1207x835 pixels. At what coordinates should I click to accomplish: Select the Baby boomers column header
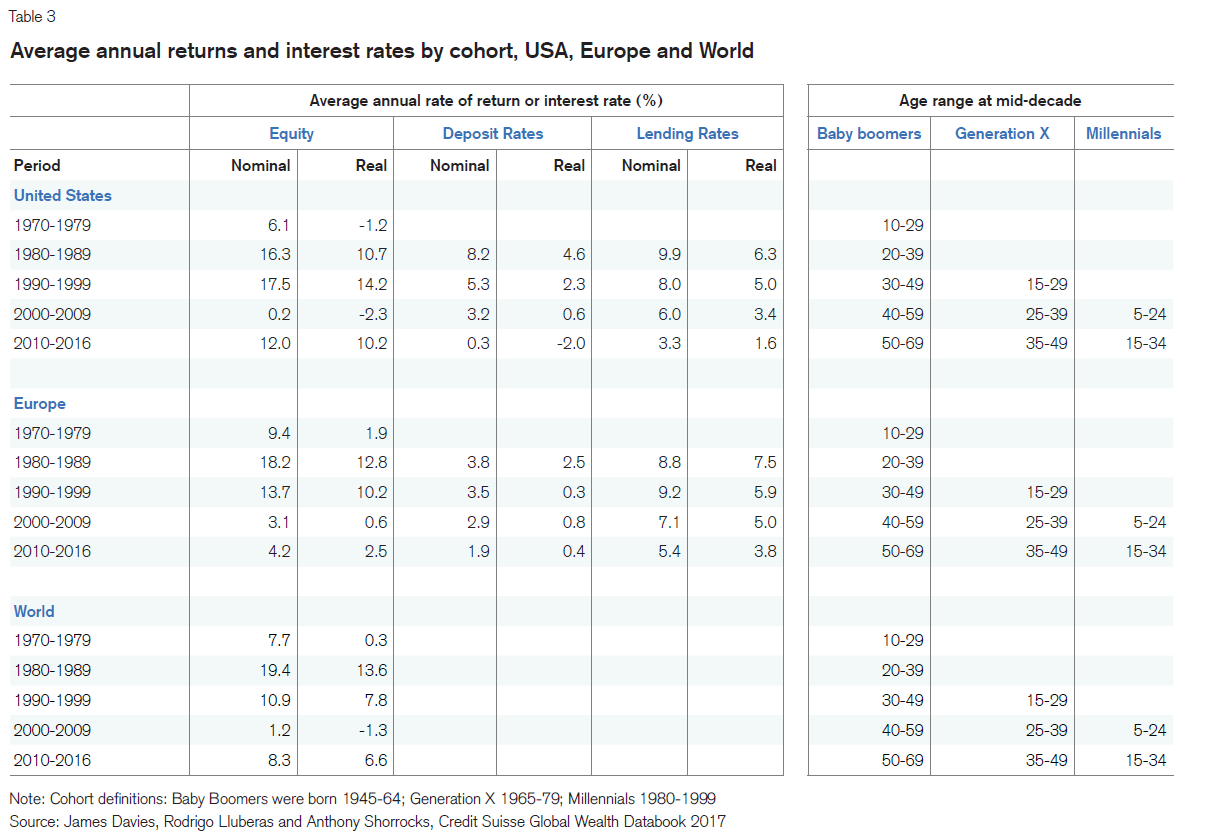click(x=869, y=133)
